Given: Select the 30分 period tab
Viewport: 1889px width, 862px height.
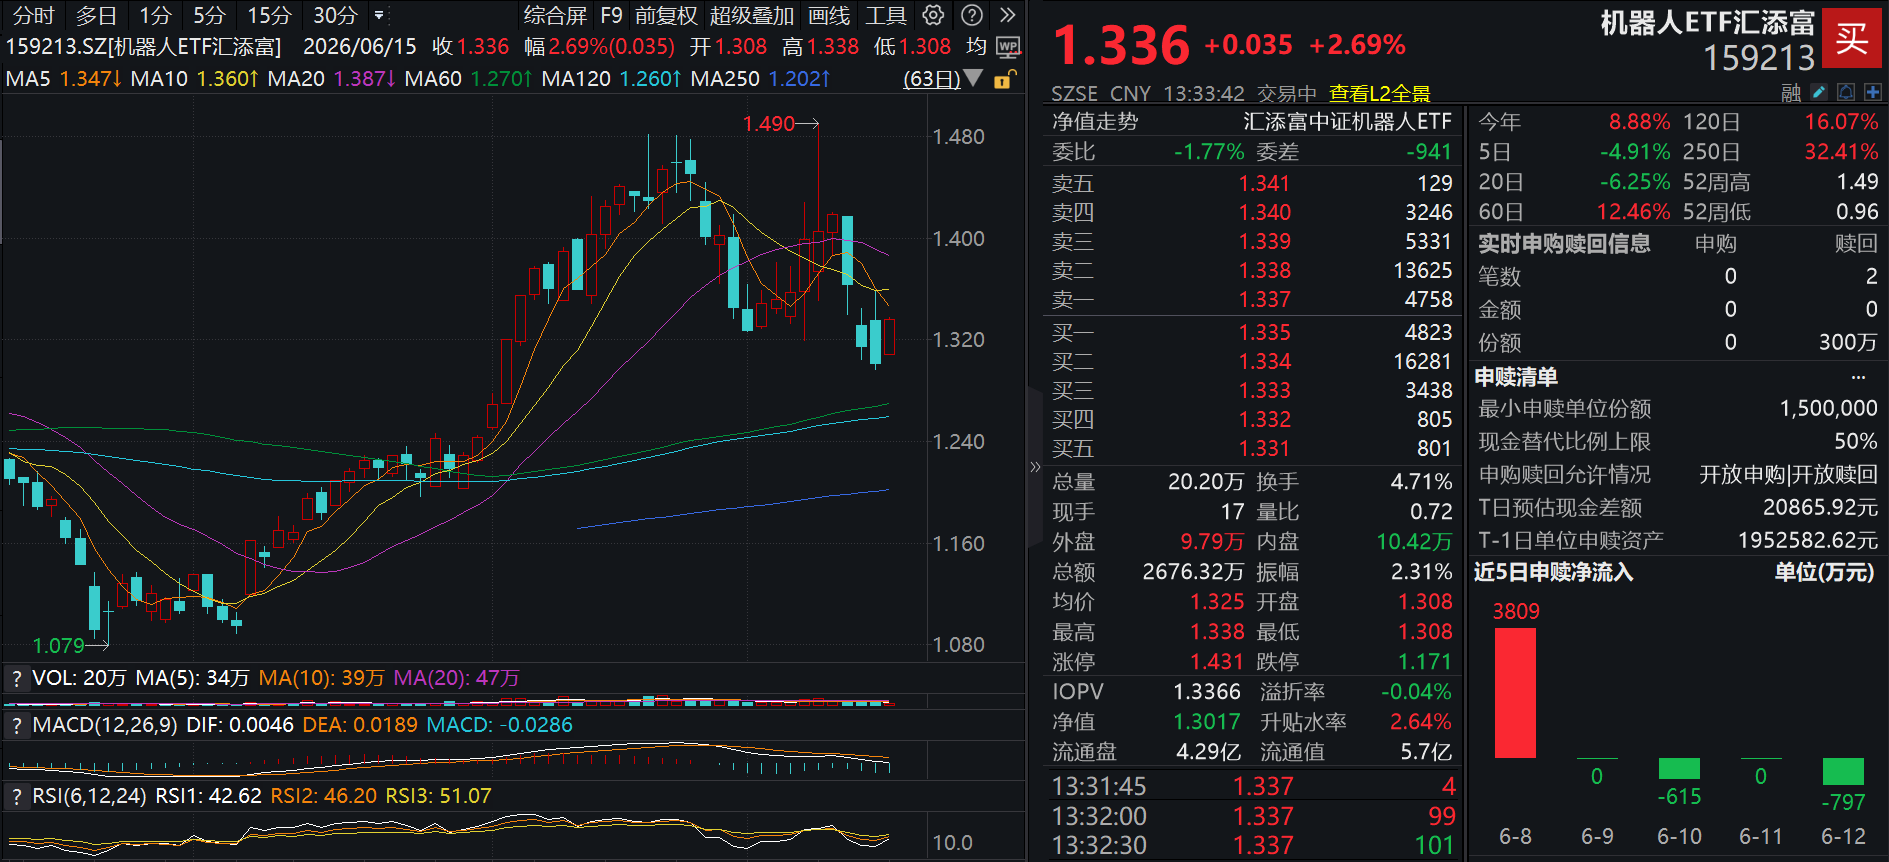Looking at the screenshot, I should coord(335,15).
